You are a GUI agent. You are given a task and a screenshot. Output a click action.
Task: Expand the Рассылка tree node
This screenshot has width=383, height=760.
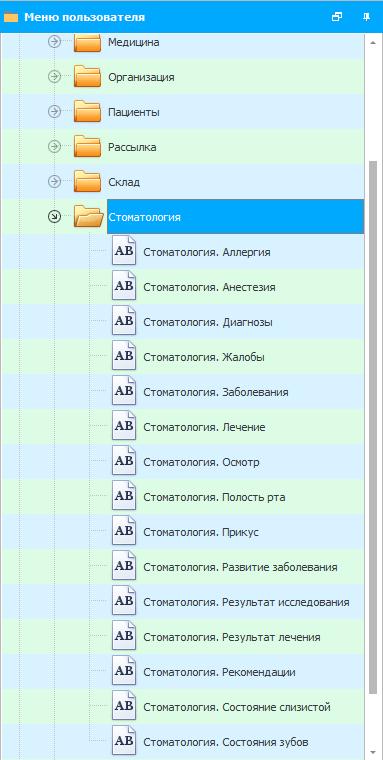point(54,146)
